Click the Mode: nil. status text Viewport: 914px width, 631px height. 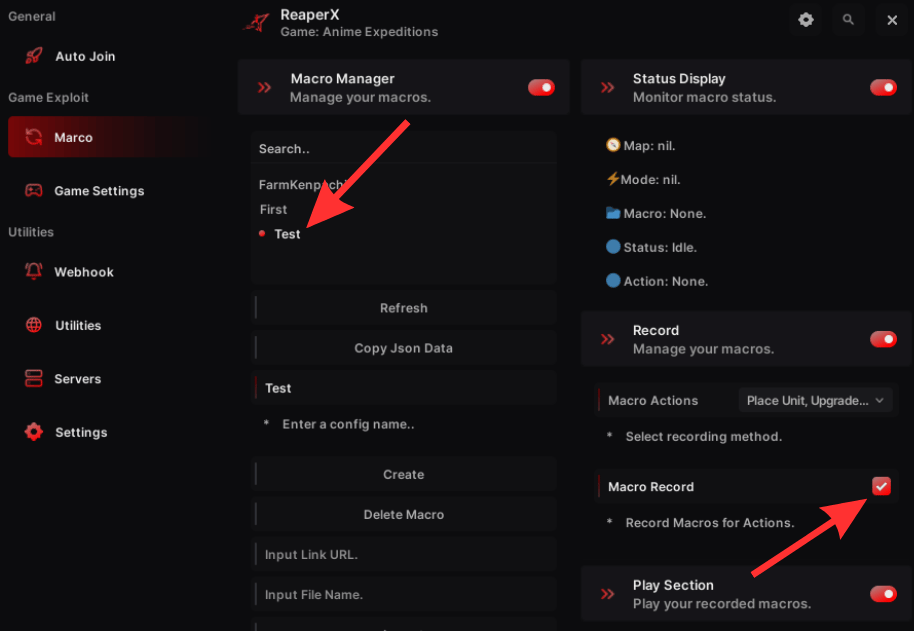(651, 179)
